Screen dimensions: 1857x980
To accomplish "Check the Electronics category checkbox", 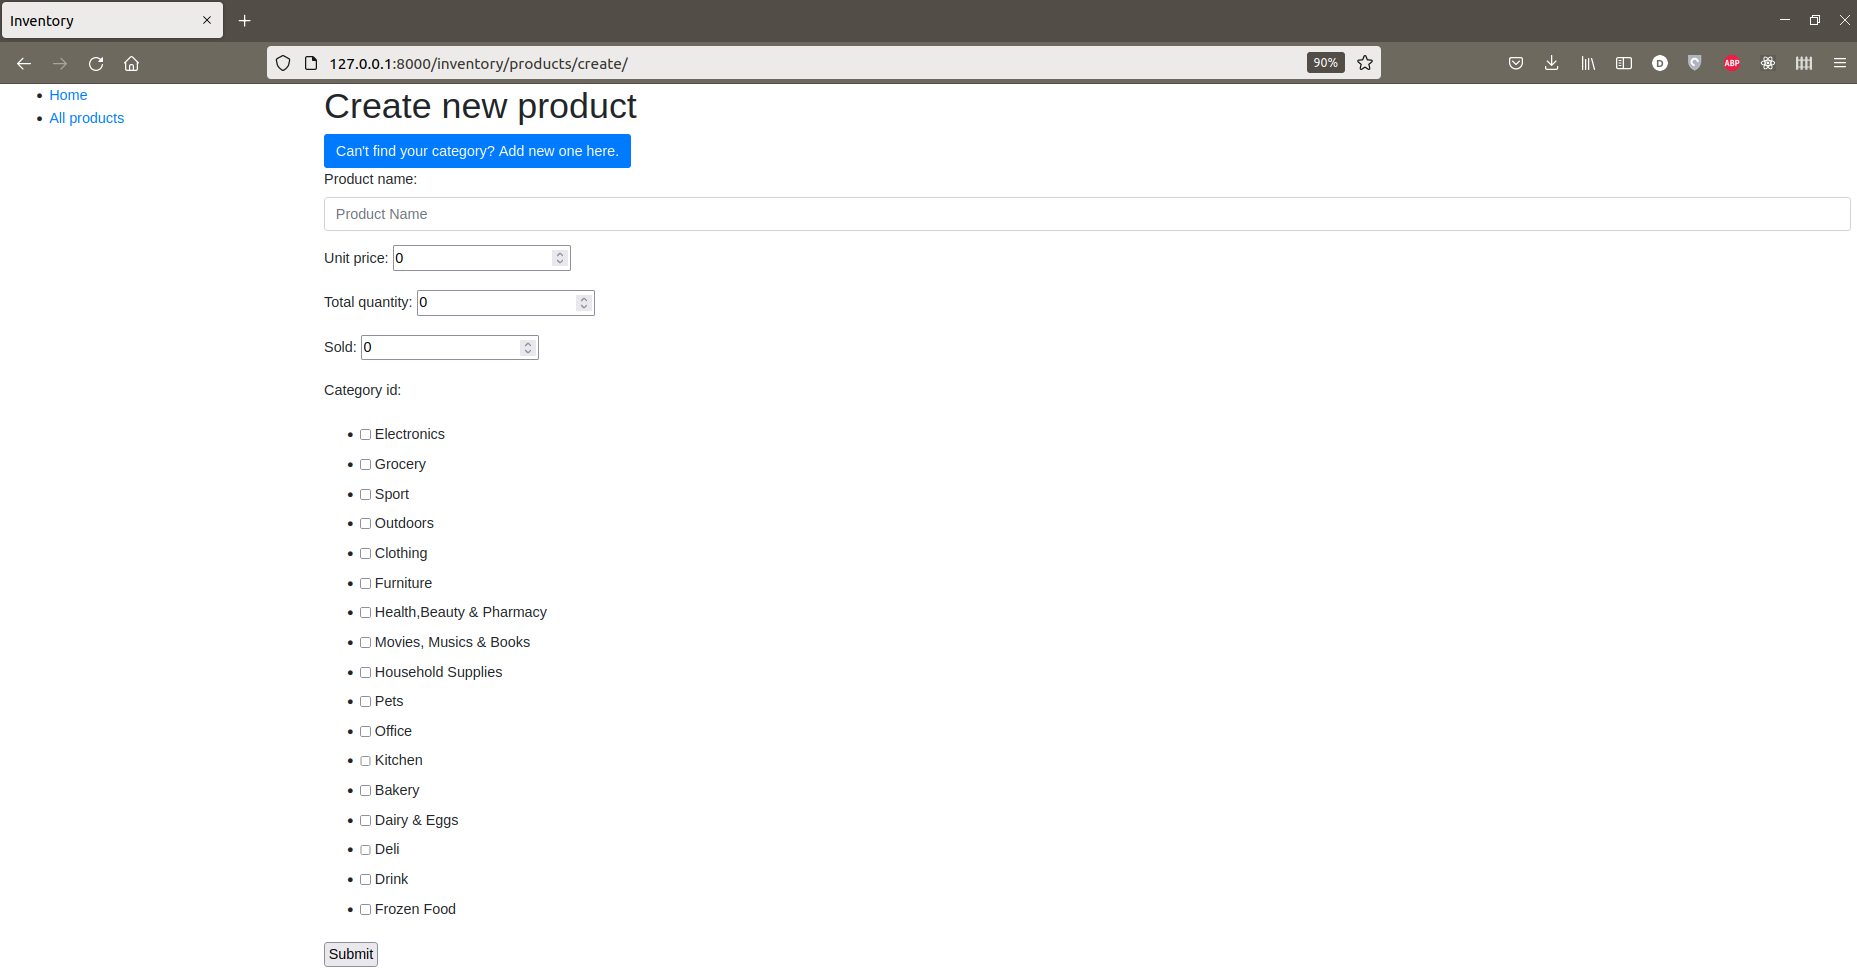I will point(366,435).
